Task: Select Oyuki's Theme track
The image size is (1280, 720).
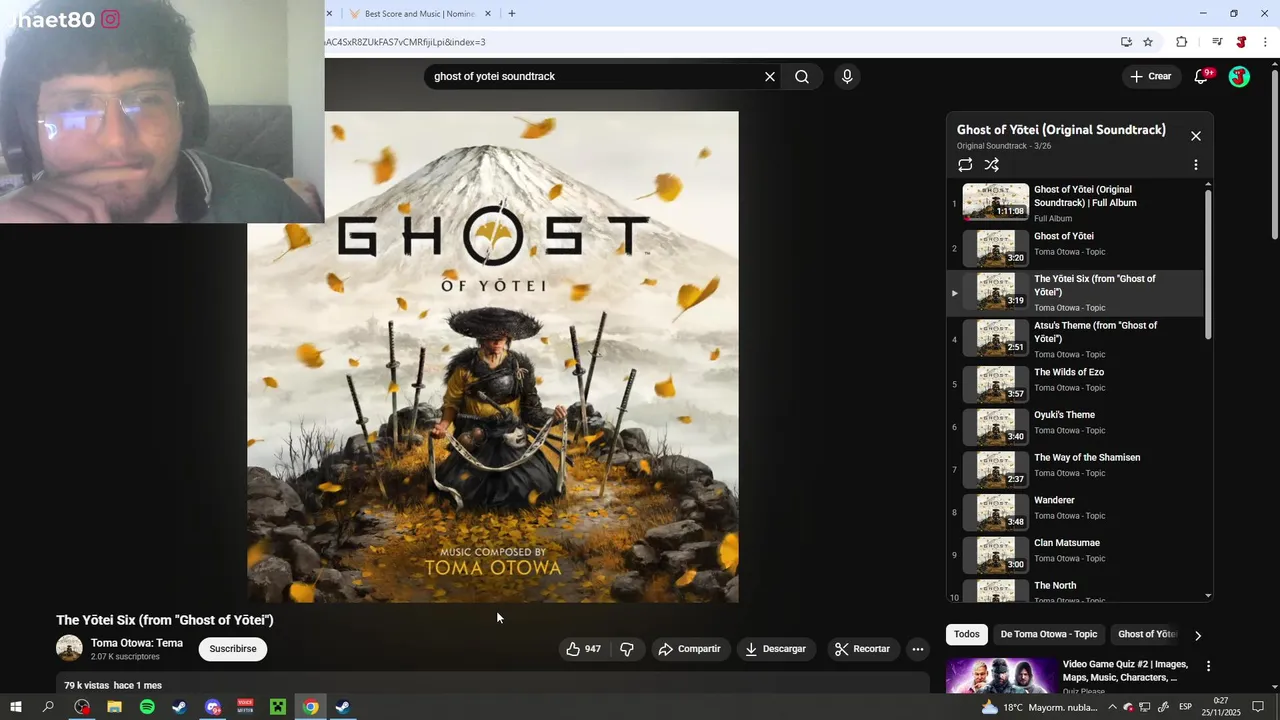Action: click(1075, 426)
